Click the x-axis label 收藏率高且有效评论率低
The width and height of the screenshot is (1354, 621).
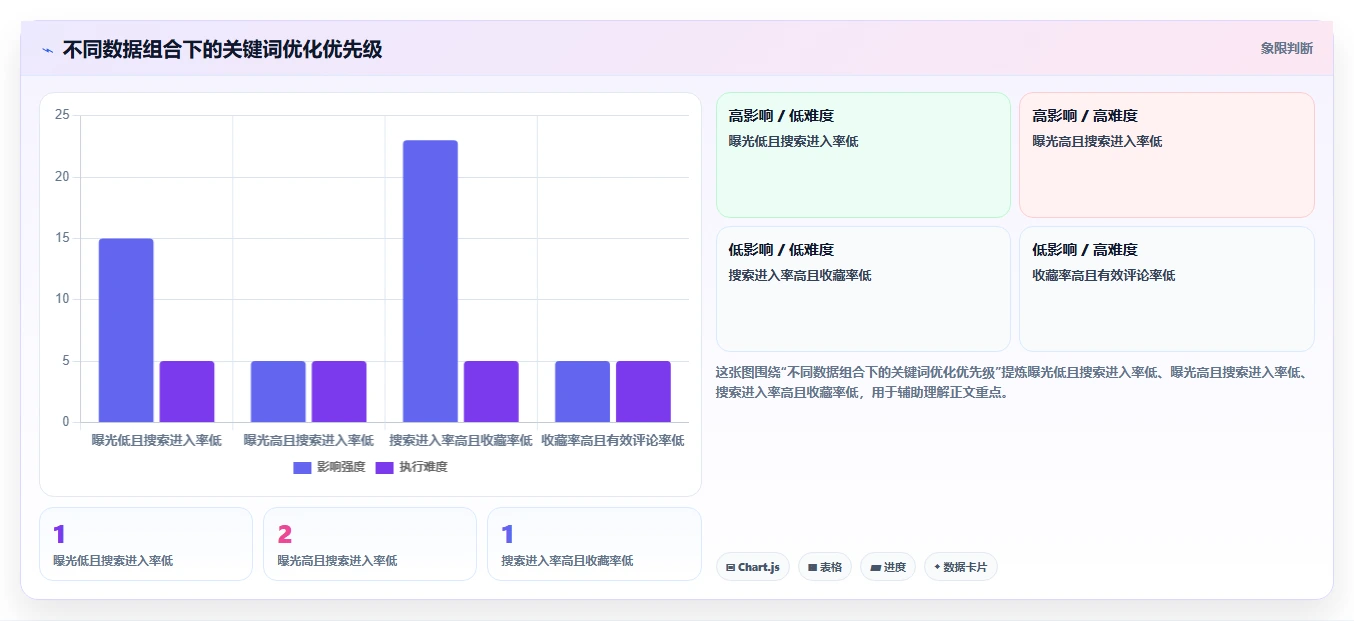613,440
